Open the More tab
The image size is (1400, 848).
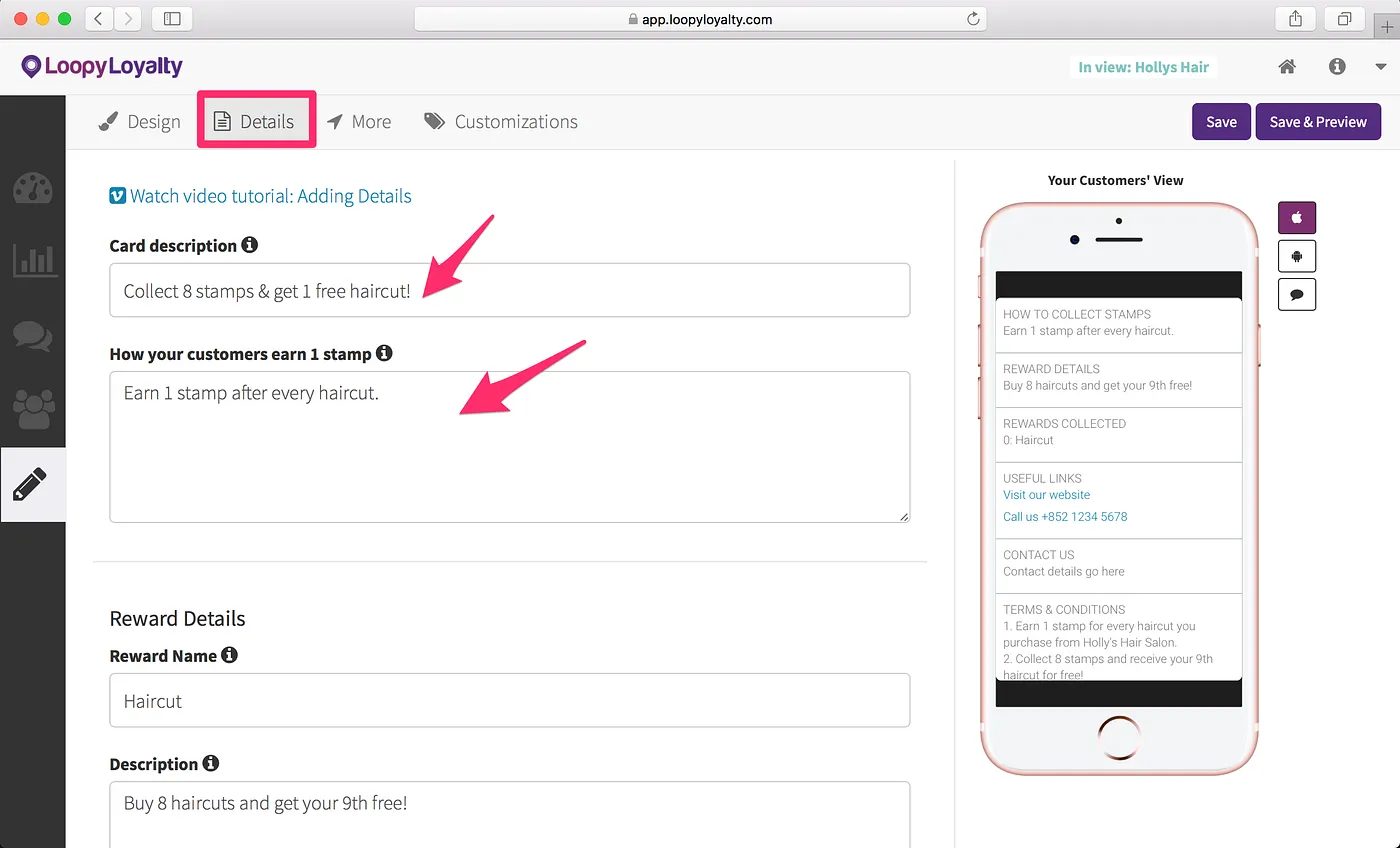point(359,122)
